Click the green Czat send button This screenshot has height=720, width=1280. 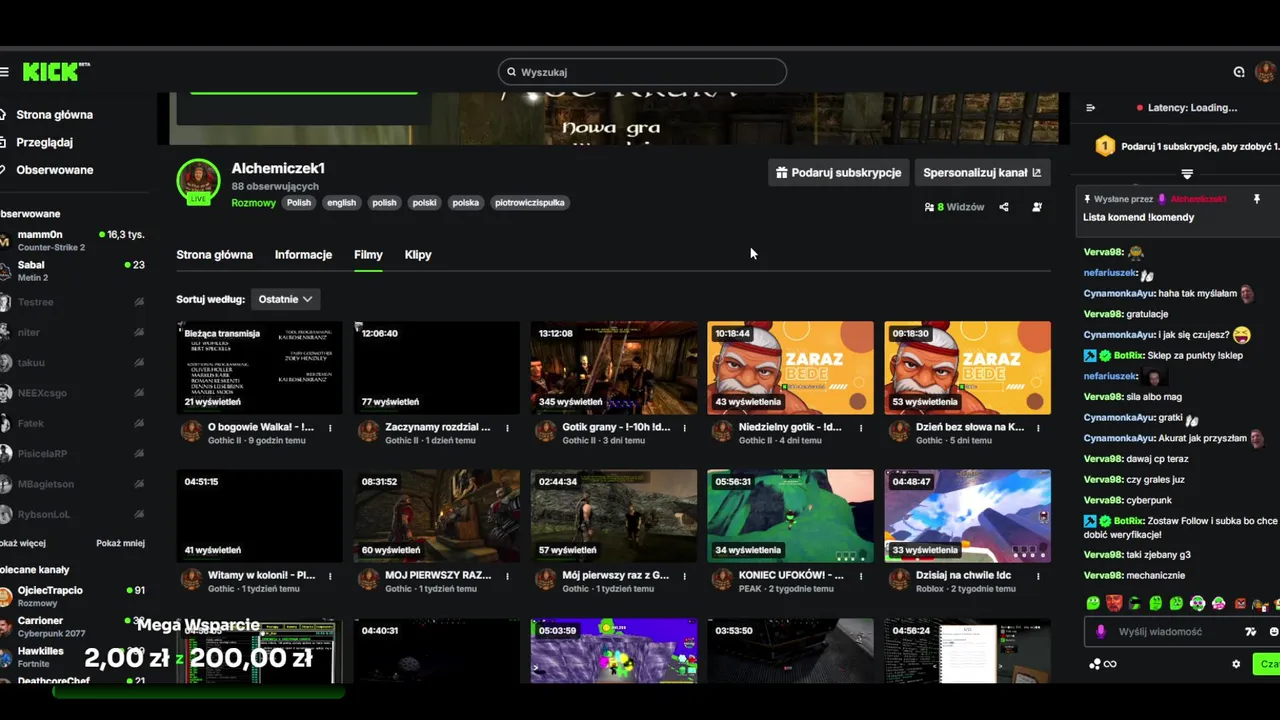1268,664
